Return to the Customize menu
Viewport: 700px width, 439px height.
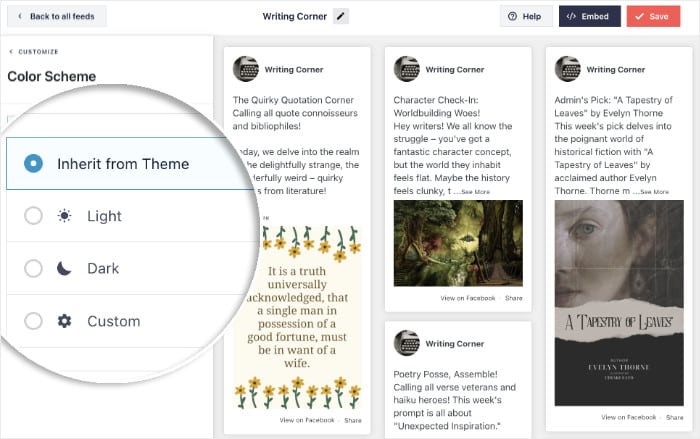[34, 52]
